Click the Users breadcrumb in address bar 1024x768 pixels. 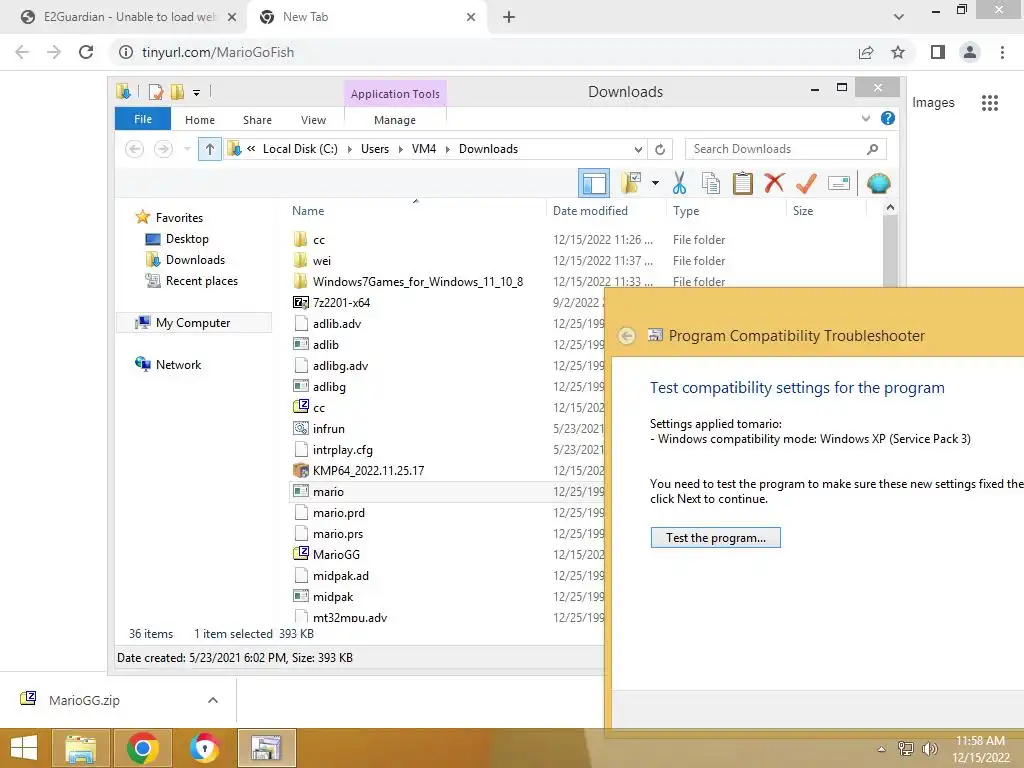pyautogui.click(x=375, y=149)
